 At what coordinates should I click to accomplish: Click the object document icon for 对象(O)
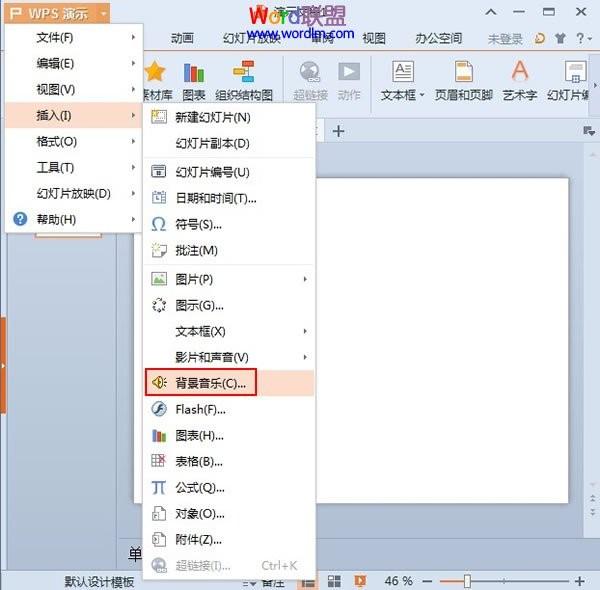click(x=159, y=513)
